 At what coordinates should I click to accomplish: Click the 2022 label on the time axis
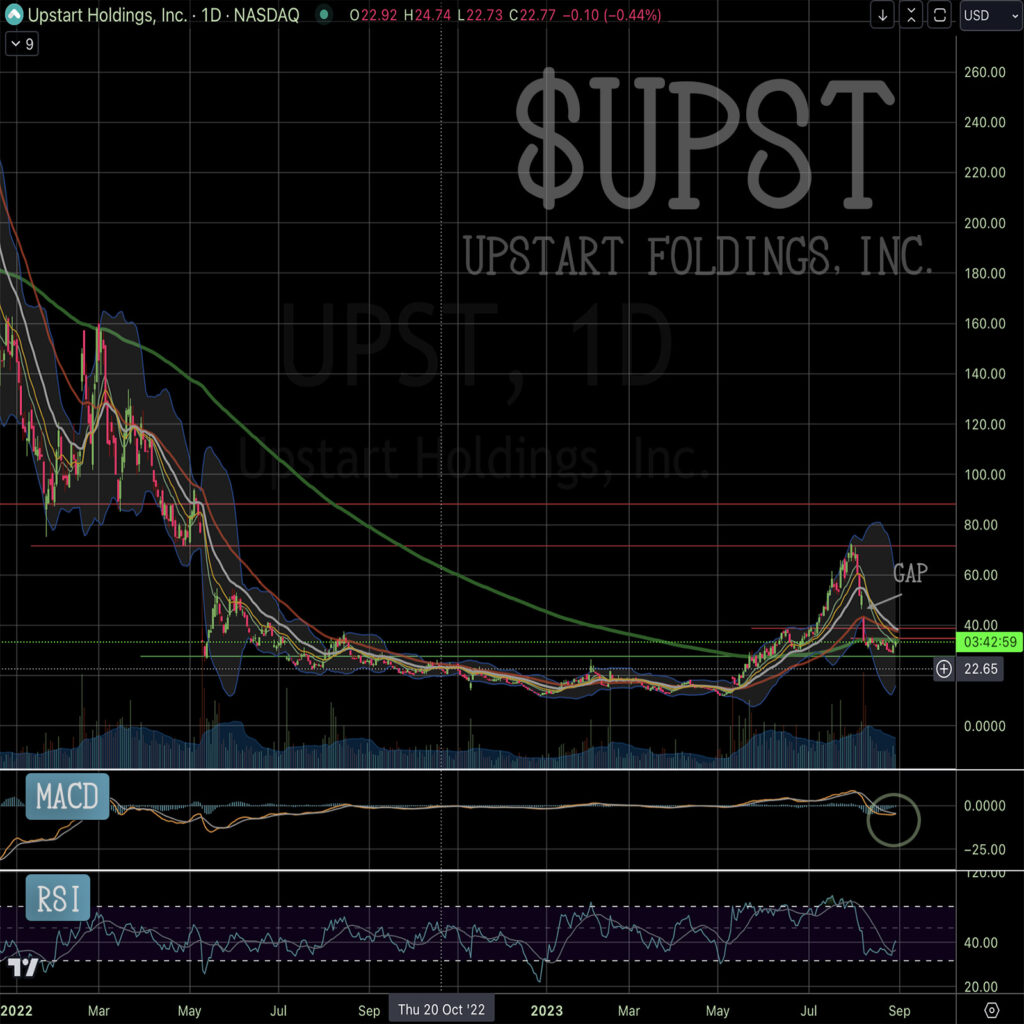(16, 1011)
